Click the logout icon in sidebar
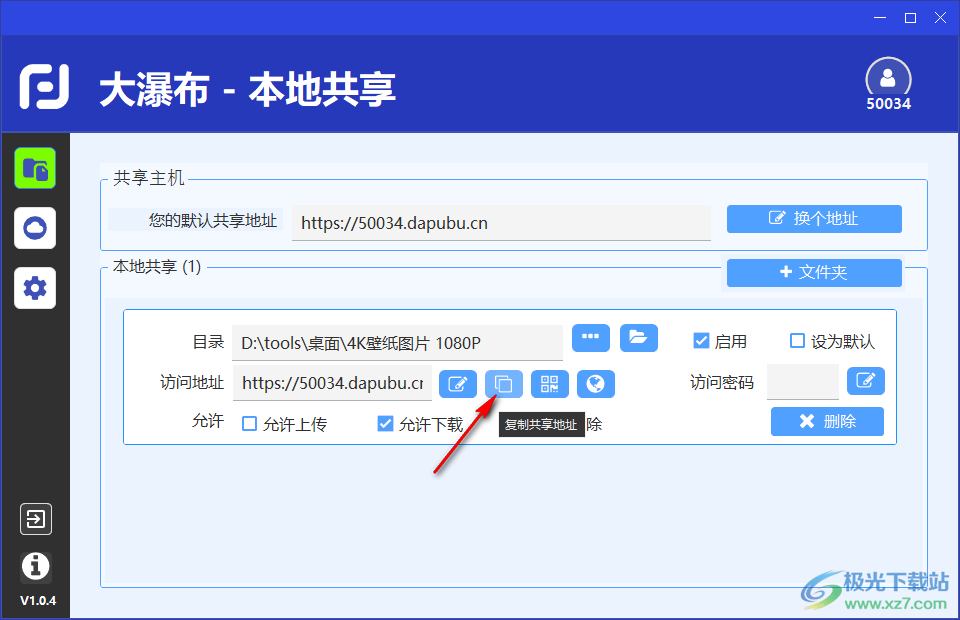 35,519
